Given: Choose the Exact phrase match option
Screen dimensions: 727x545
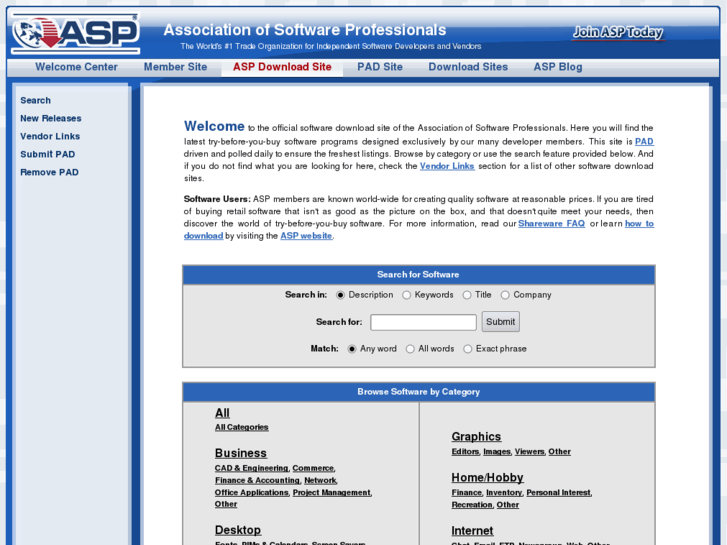Looking at the screenshot, I should pyautogui.click(x=468, y=349).
